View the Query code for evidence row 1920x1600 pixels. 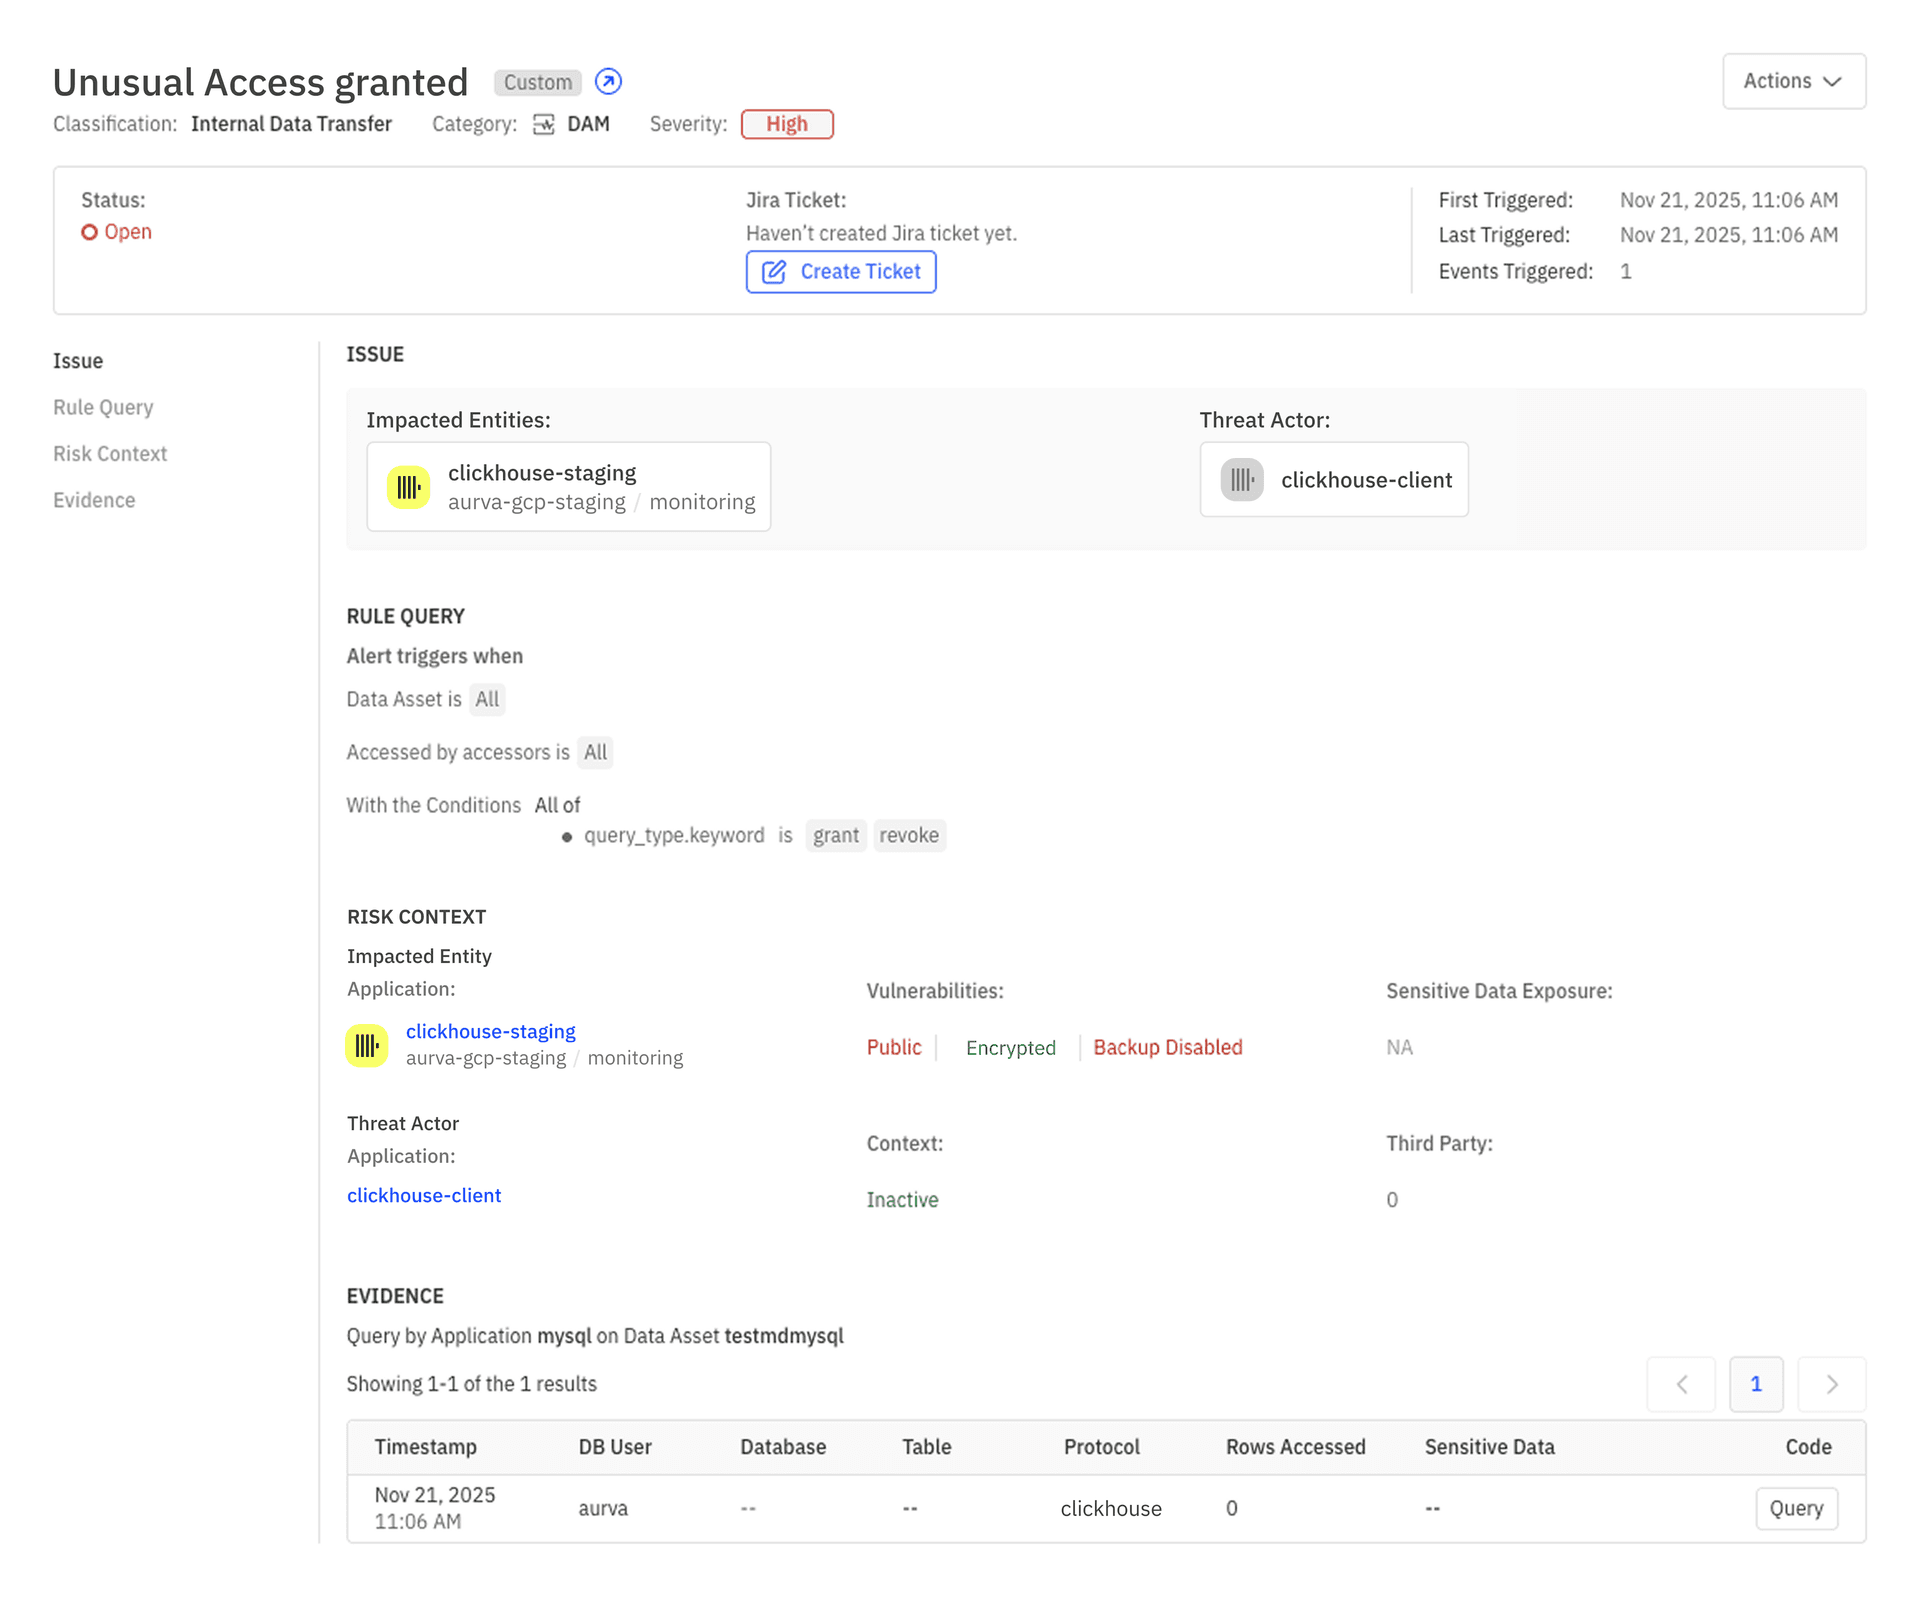tap(1796, 1508)
